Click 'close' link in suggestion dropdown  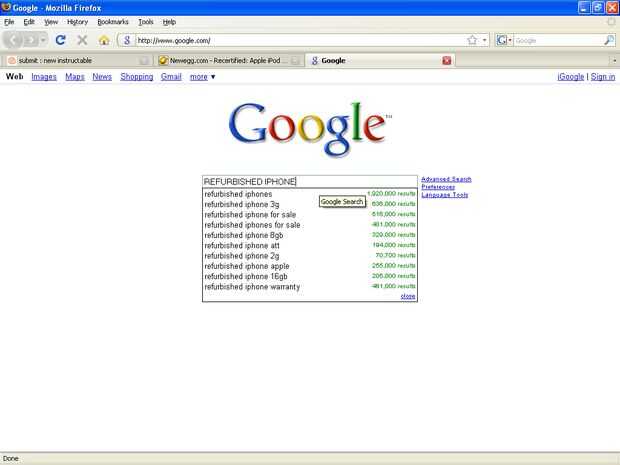pos(408,296)
